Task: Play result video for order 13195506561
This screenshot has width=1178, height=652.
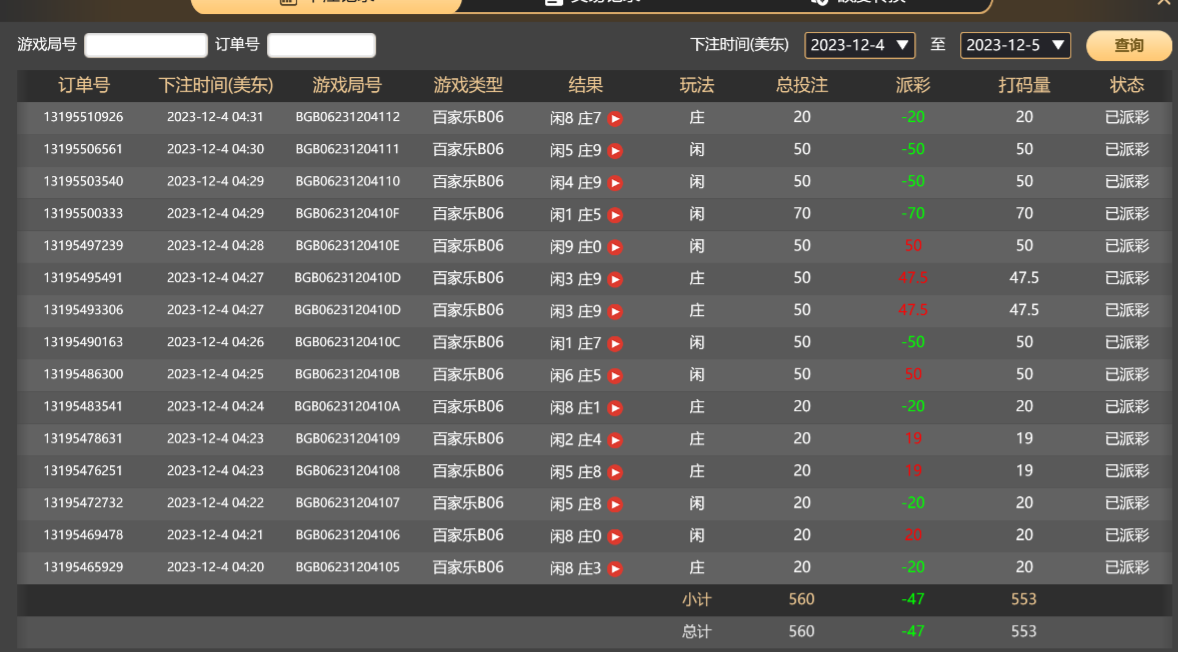Action: tap(615, 151)
